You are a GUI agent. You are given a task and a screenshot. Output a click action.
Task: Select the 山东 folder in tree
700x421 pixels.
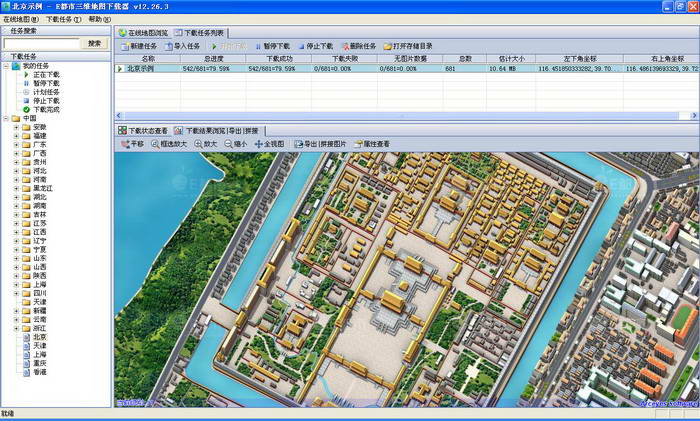click(34, 258)
